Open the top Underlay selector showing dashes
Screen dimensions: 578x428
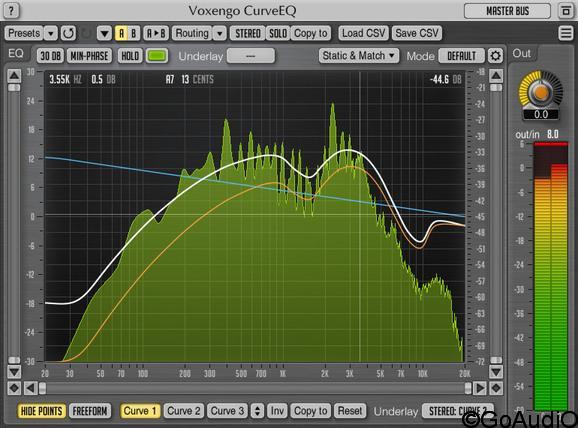click(251, 56)
